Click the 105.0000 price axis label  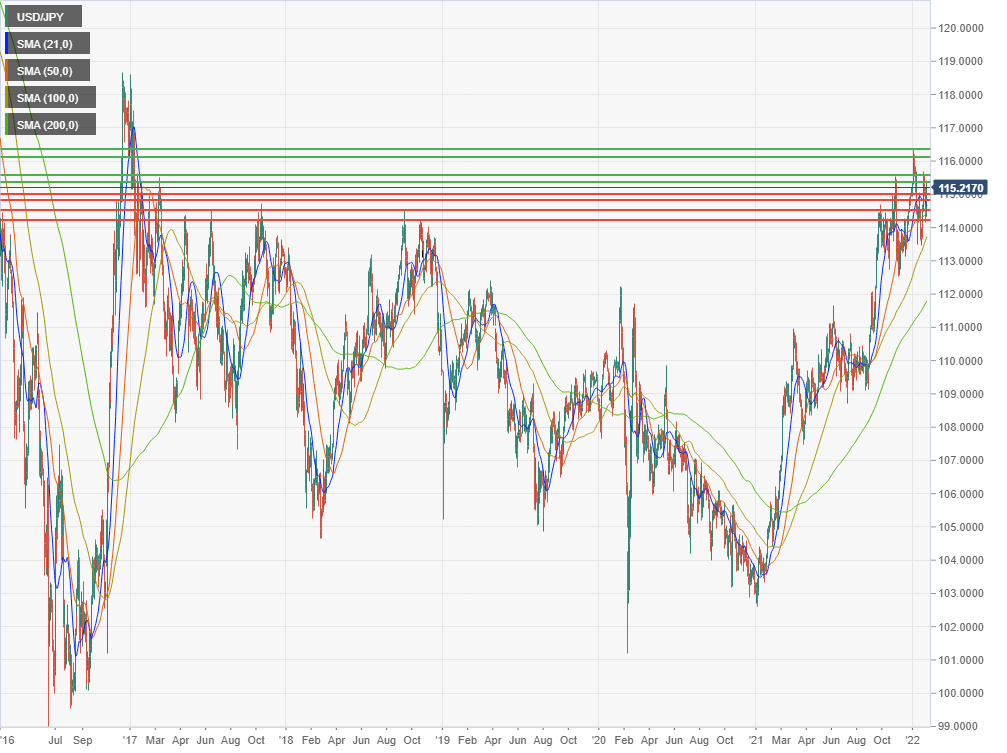tap(960, 527)
